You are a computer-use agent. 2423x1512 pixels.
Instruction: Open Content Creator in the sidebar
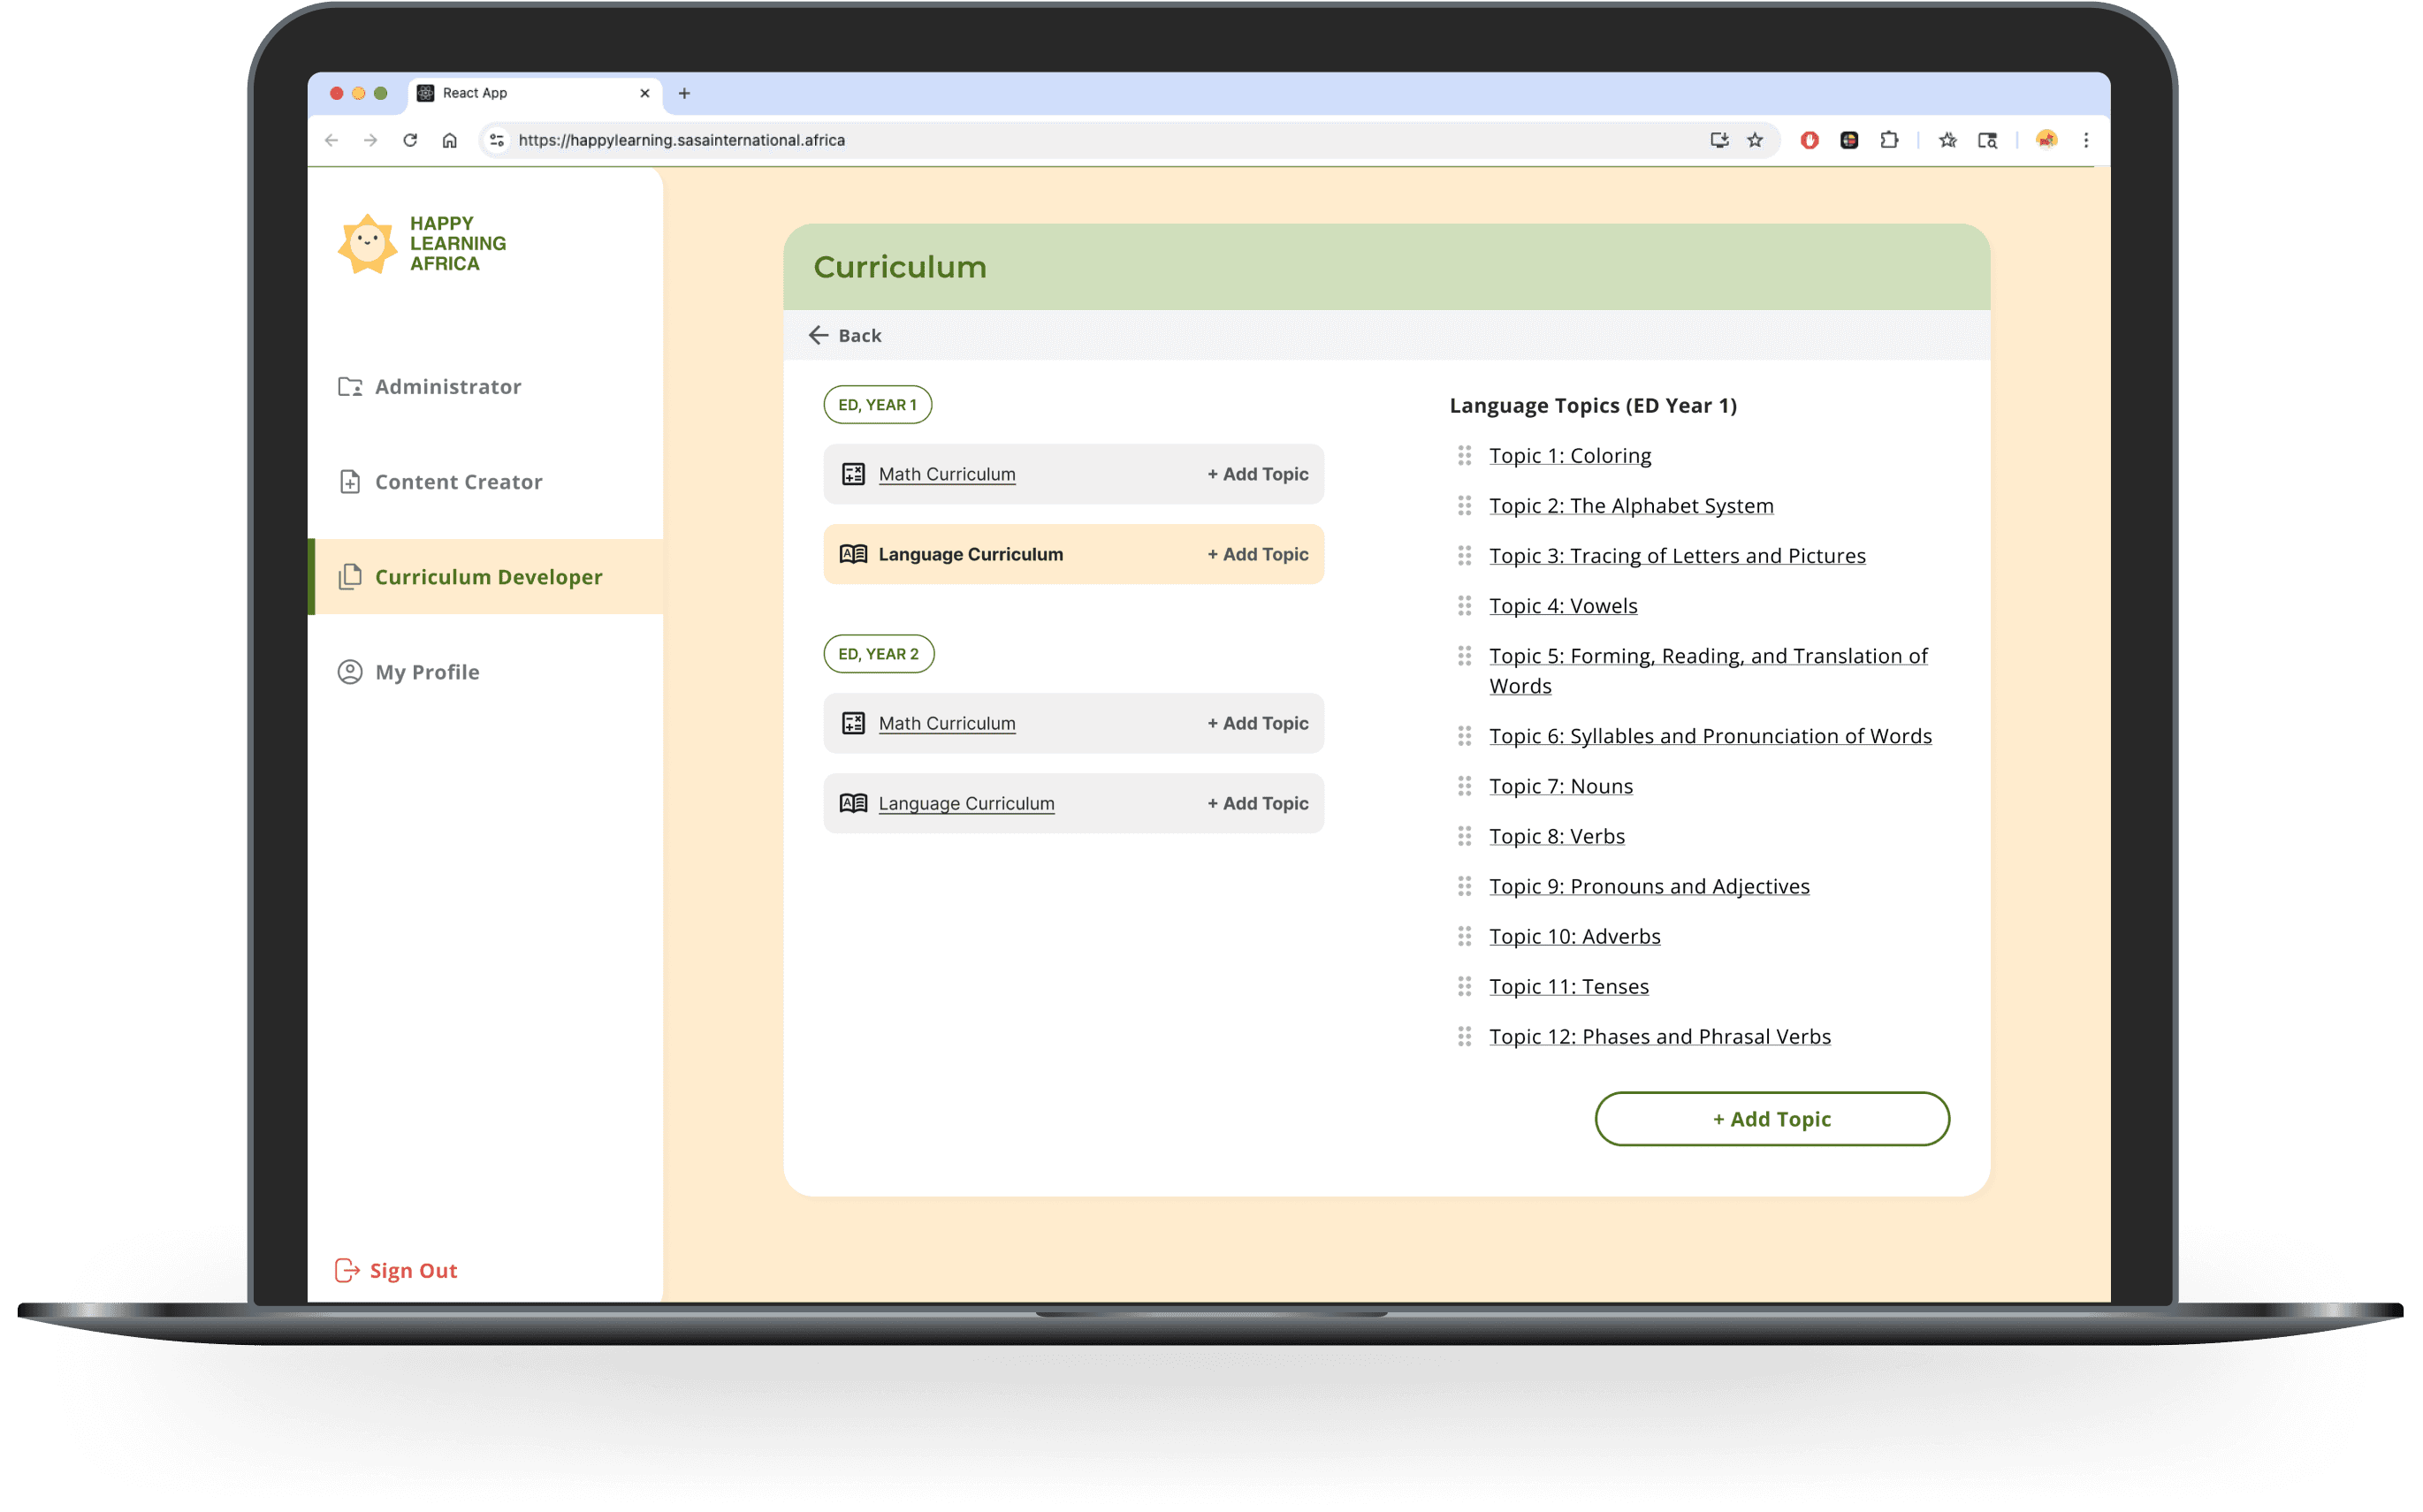tap(458, 482)
